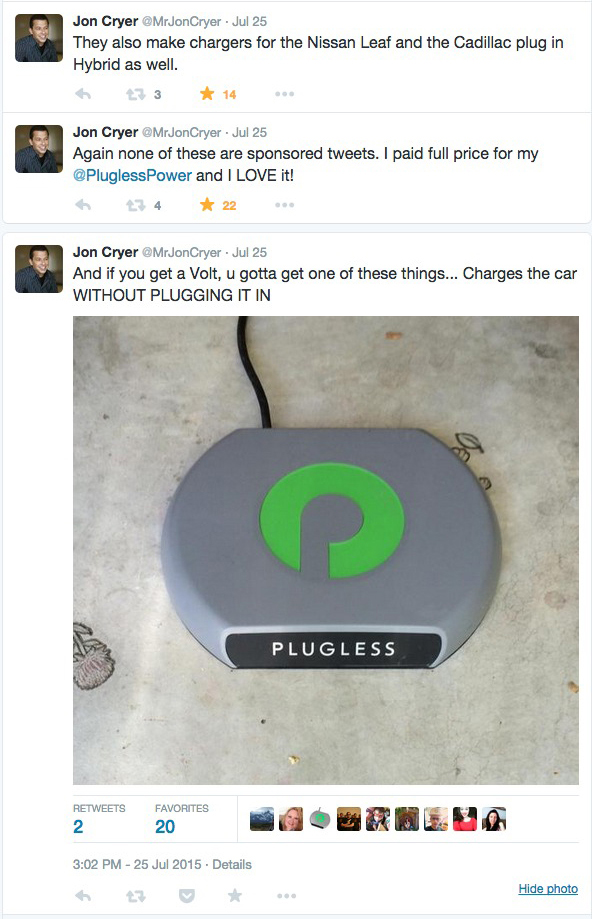
Task: View the 20 favorites list
Action: click(x=182, y=819)
